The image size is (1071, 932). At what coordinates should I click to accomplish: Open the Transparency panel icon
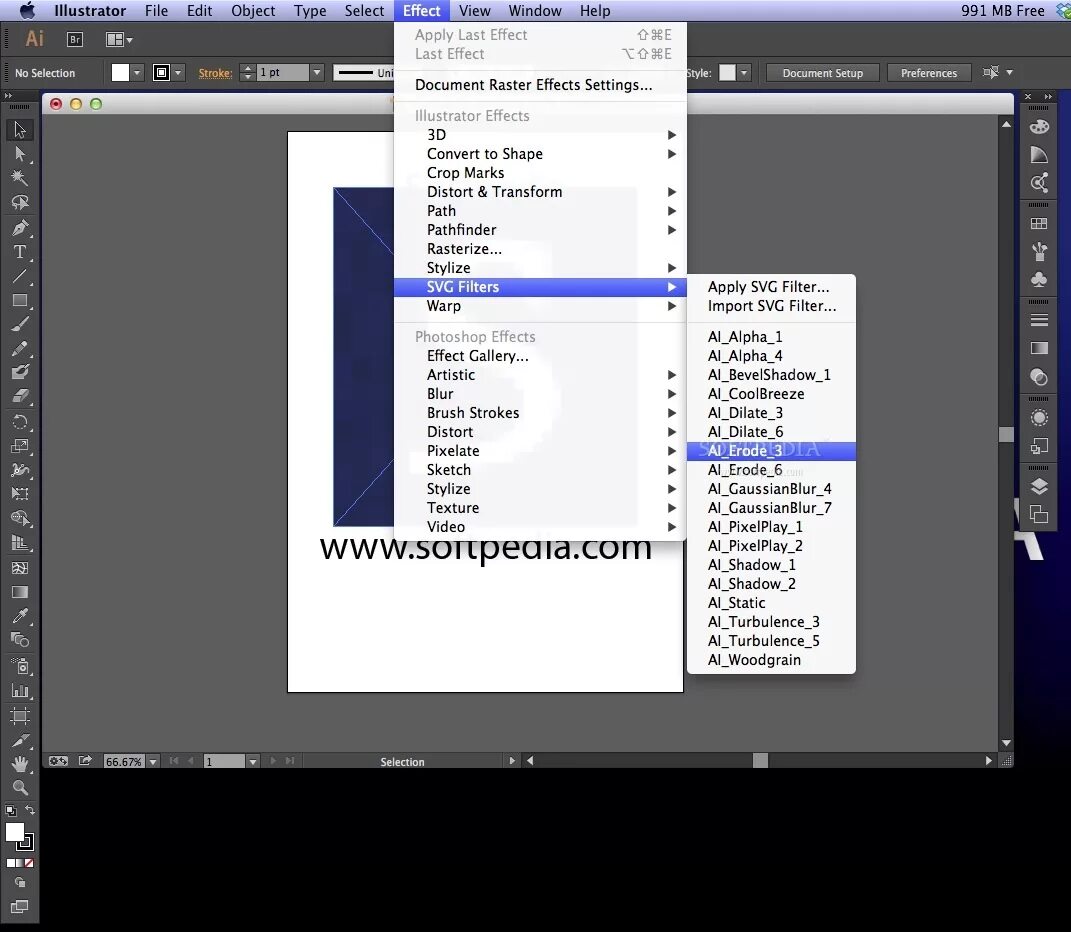point(1039,377)
